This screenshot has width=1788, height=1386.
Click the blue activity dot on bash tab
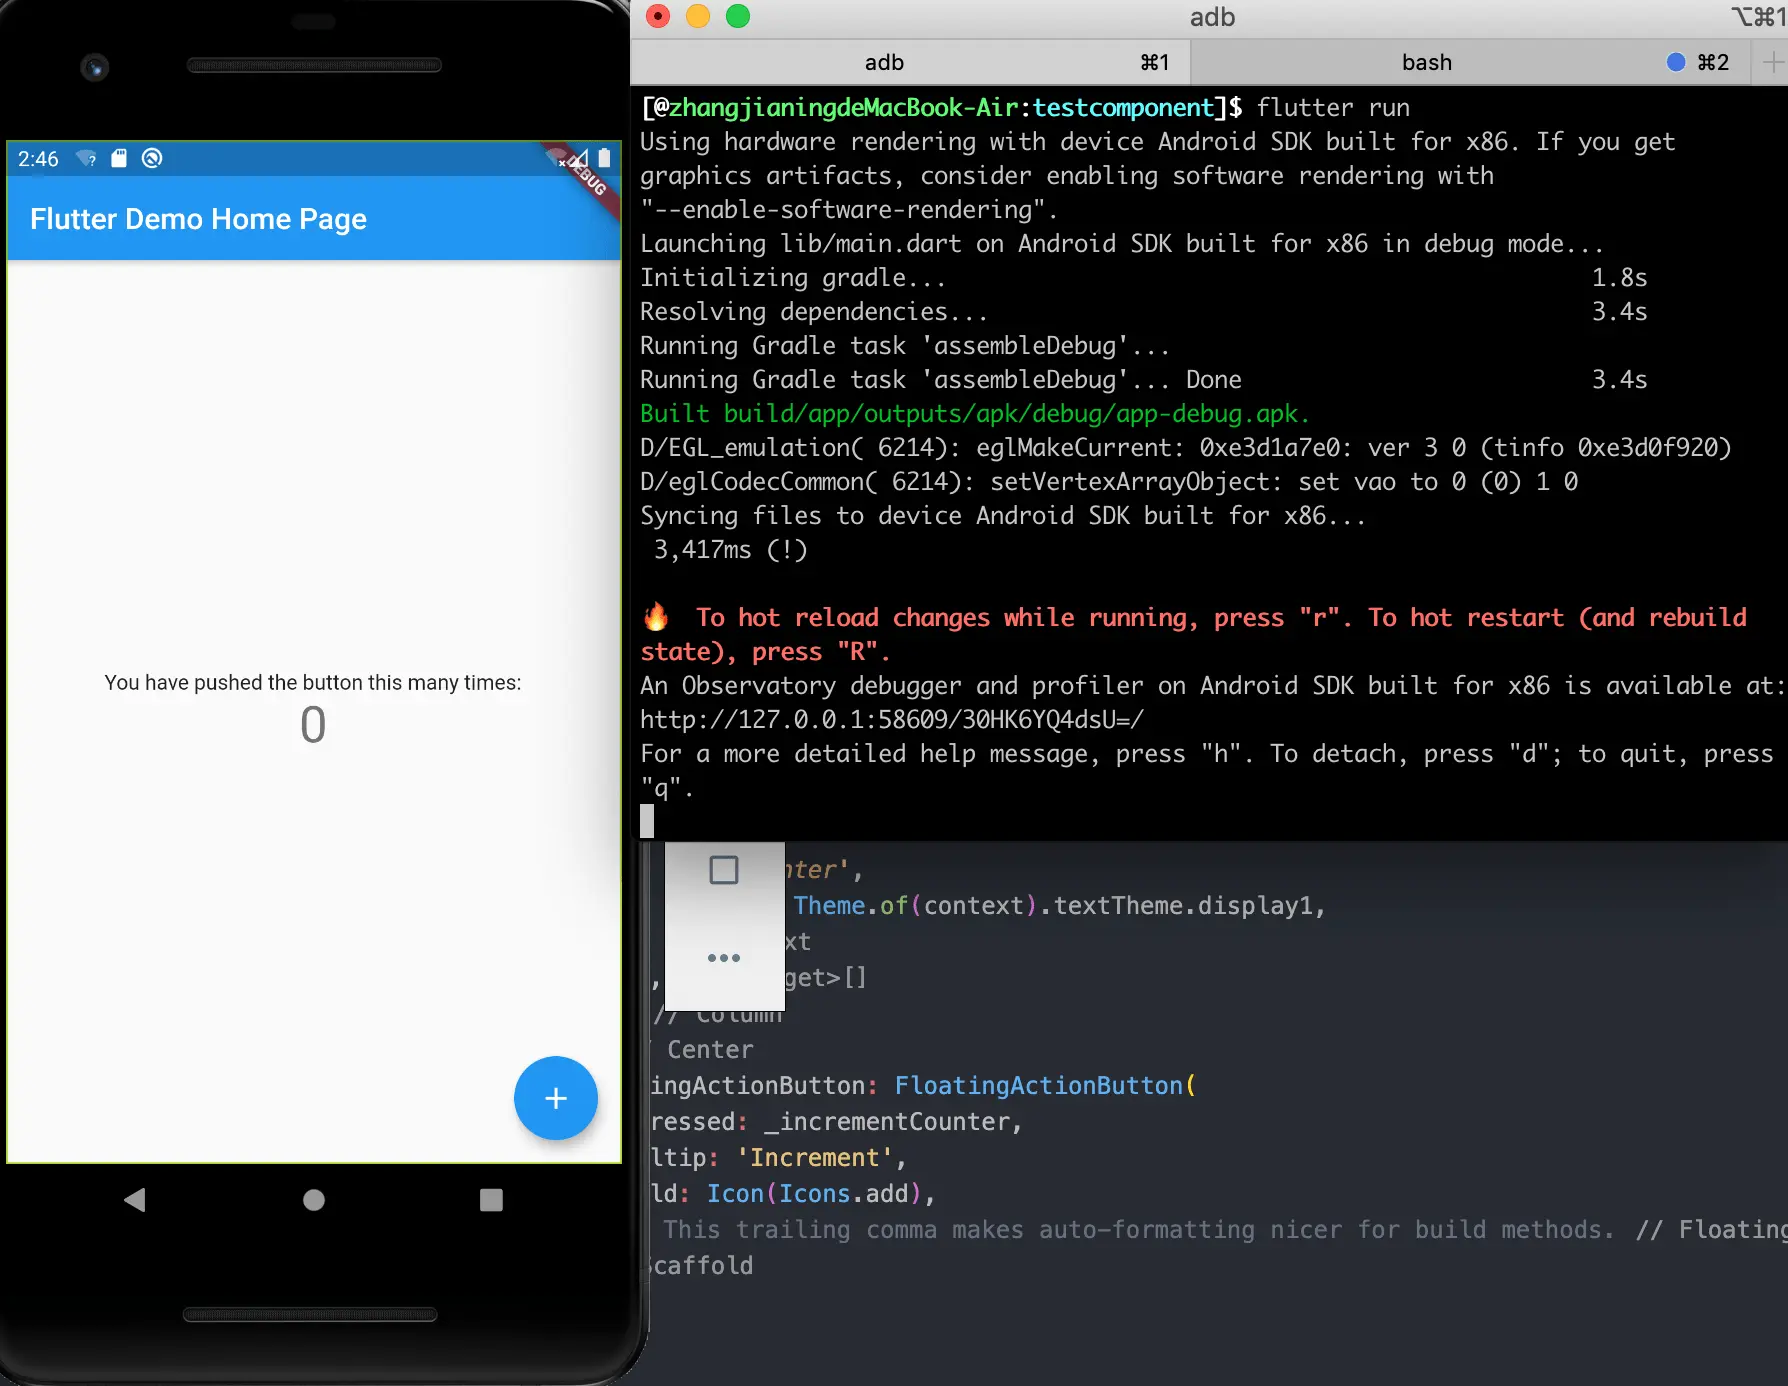tap(1676, 62)
